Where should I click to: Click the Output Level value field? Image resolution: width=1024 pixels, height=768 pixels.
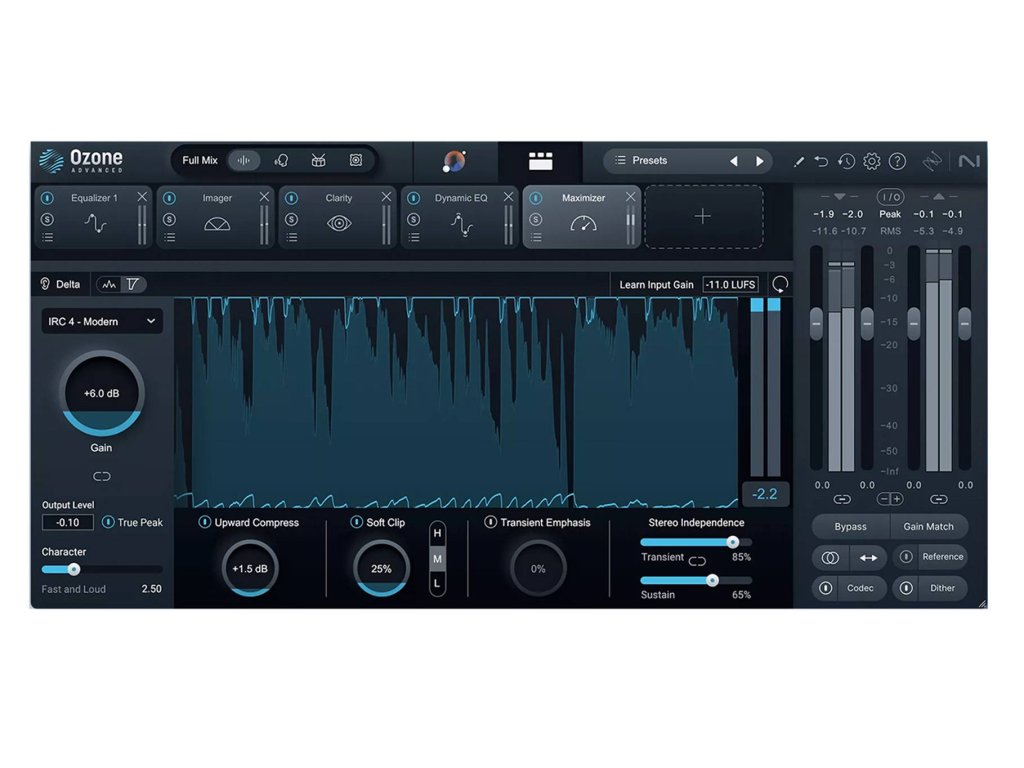tap(67, 522)
